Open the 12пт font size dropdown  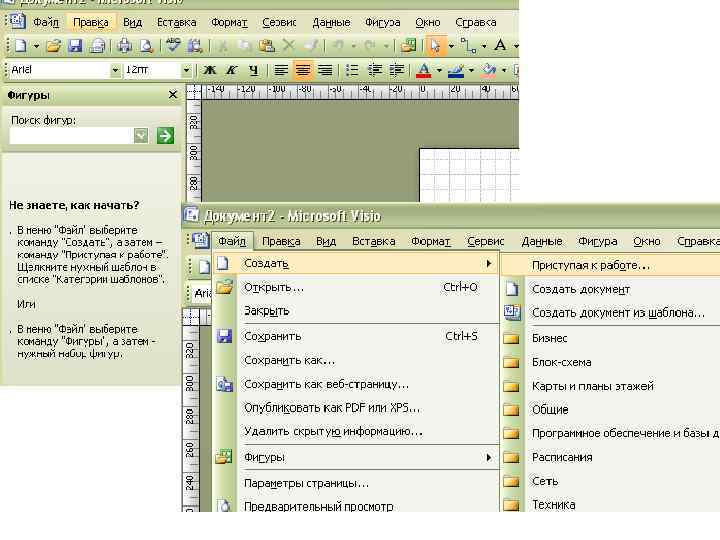pos(186,70)
